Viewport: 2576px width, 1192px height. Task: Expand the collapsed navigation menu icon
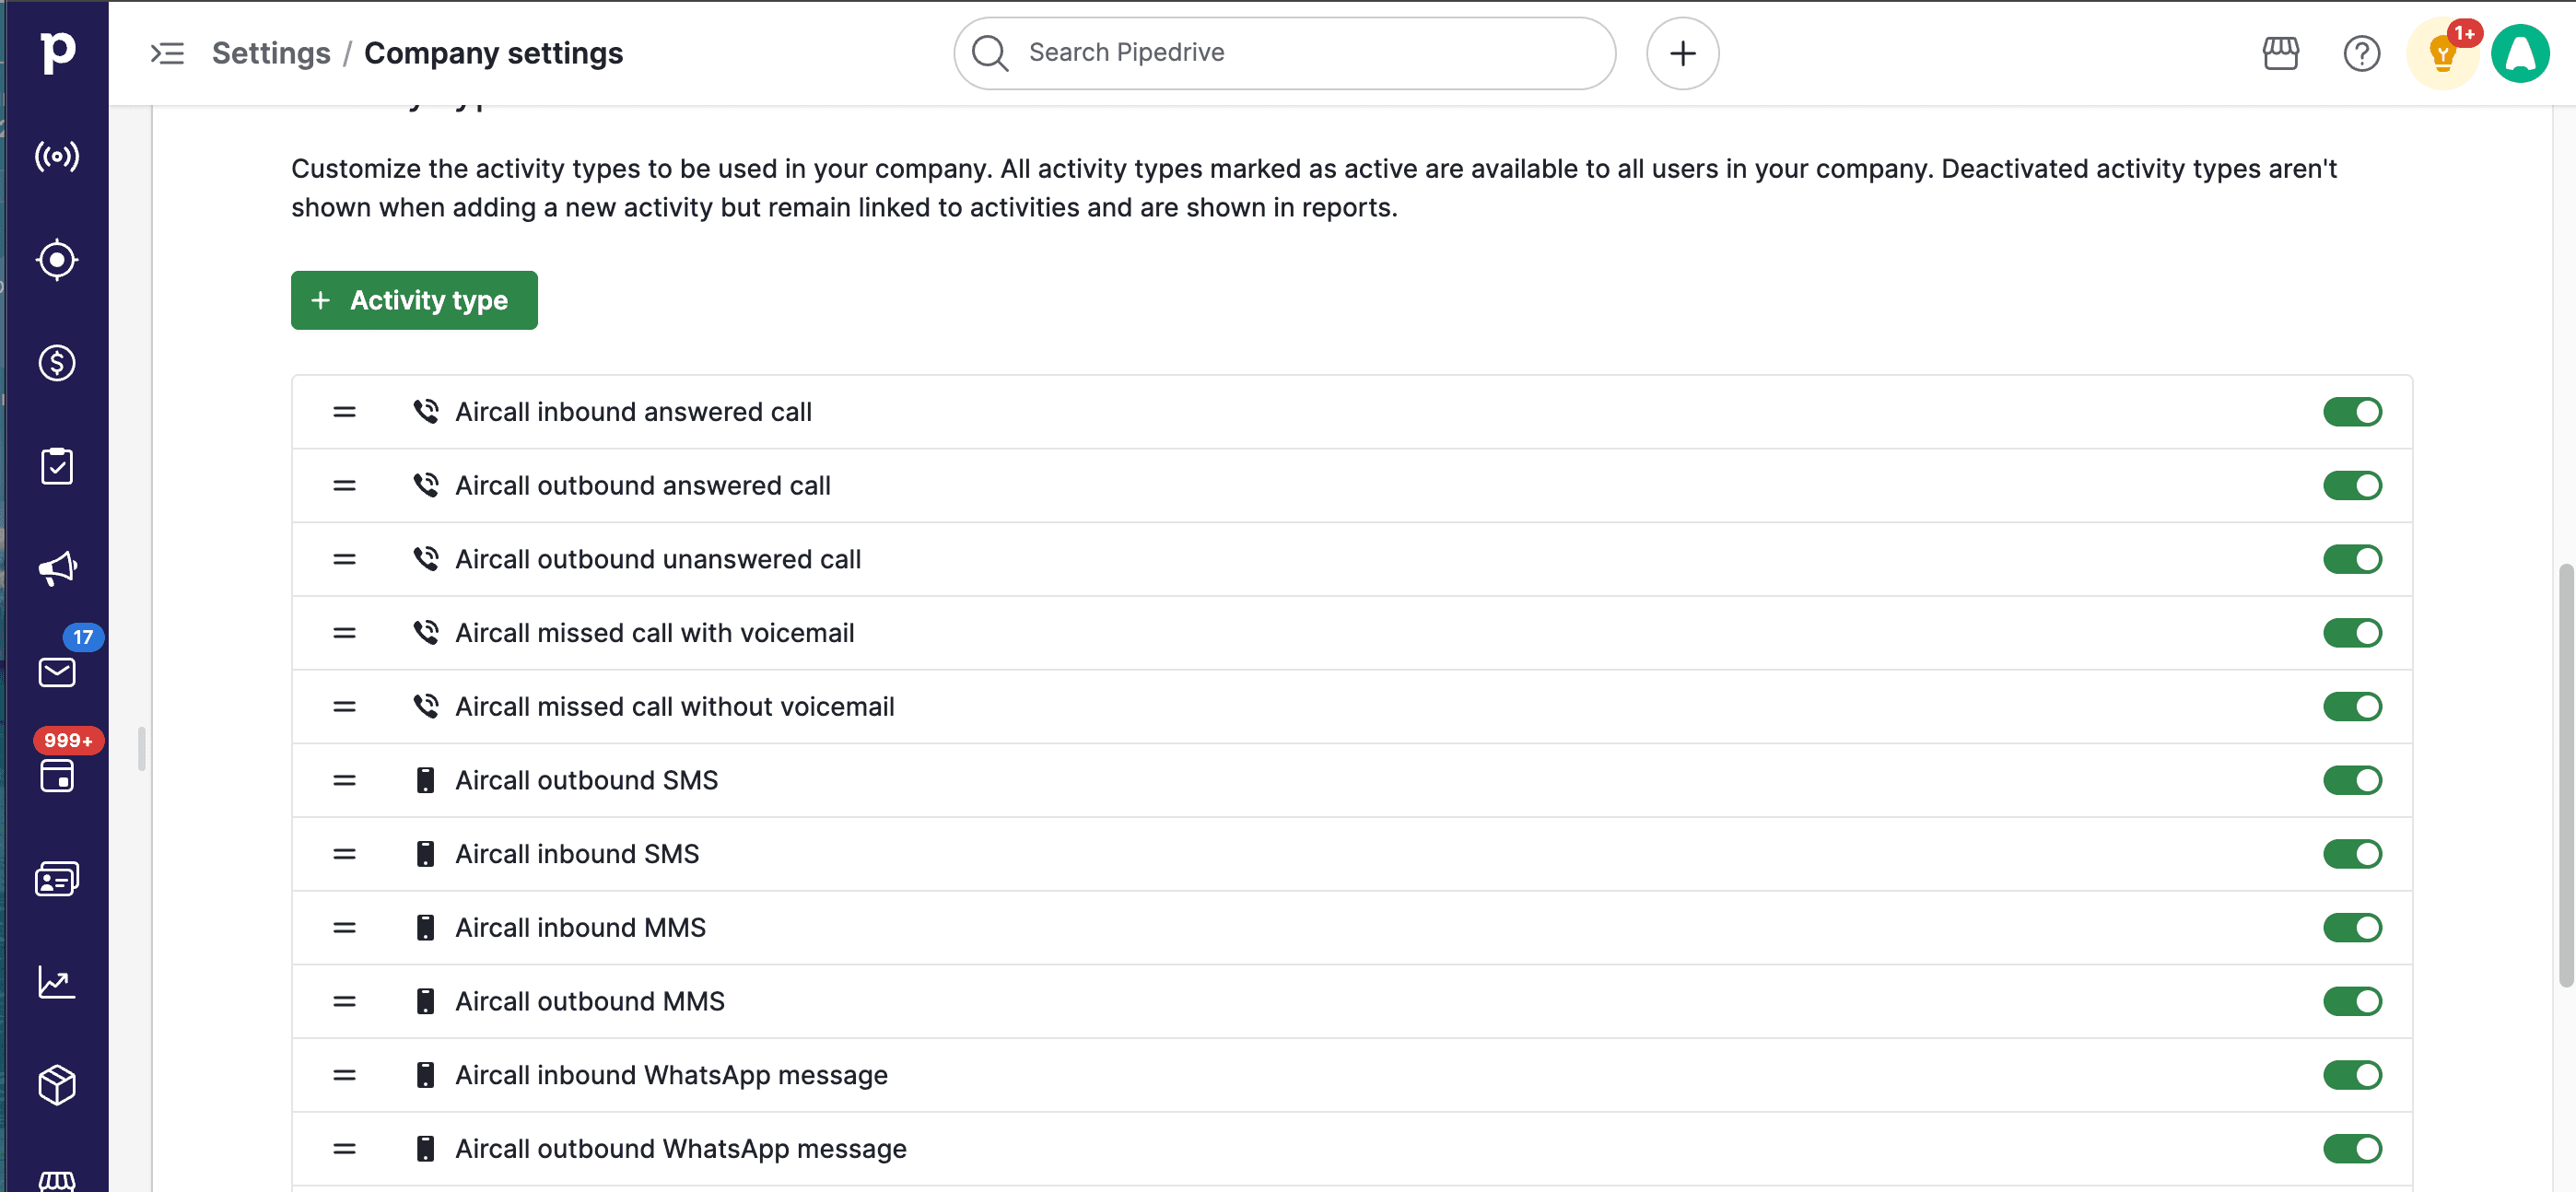(167, 53)
